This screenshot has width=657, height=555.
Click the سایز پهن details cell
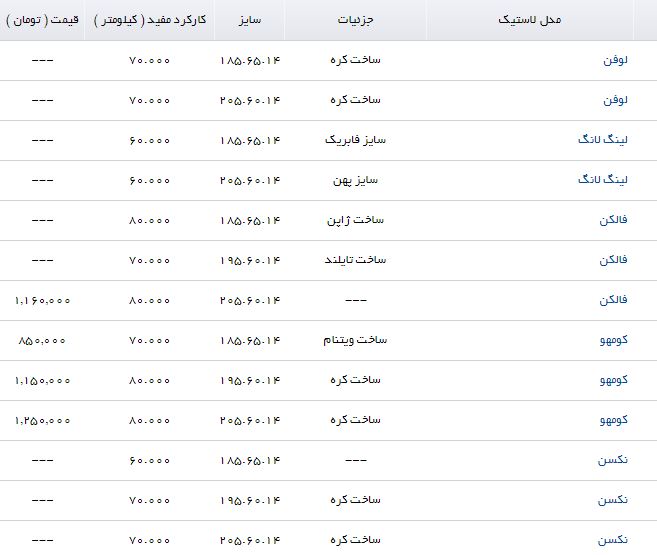click(355, 180)
